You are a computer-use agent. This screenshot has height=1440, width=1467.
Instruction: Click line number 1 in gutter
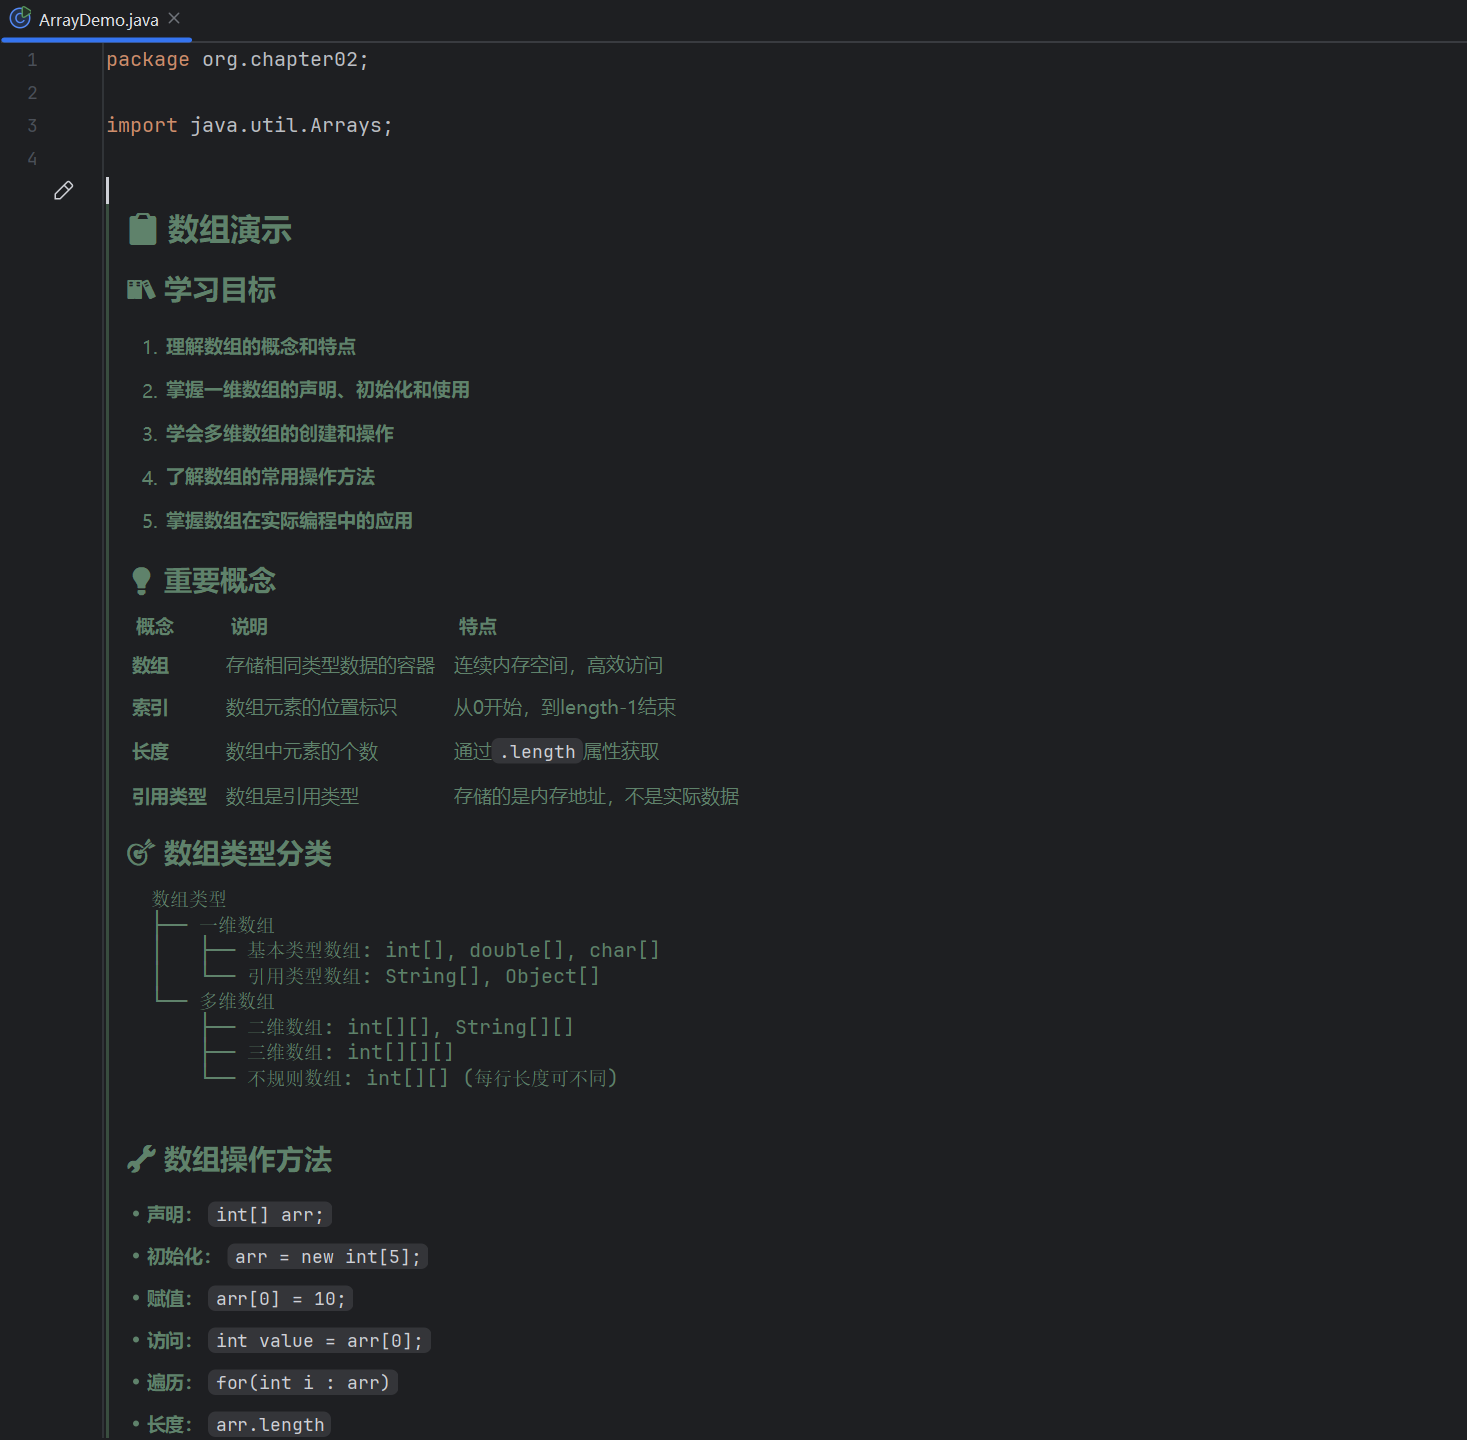click(32, 60)
